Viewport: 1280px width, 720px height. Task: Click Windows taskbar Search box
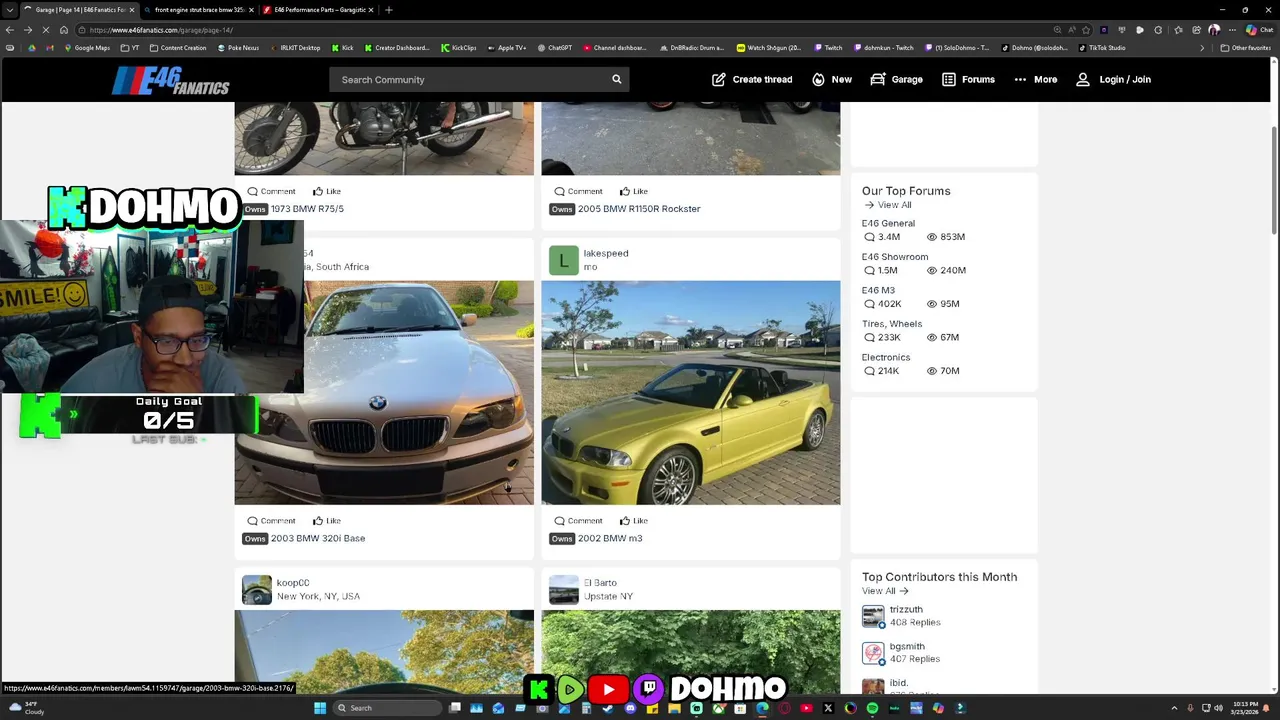pyautogui.click(x=385, y=708)
